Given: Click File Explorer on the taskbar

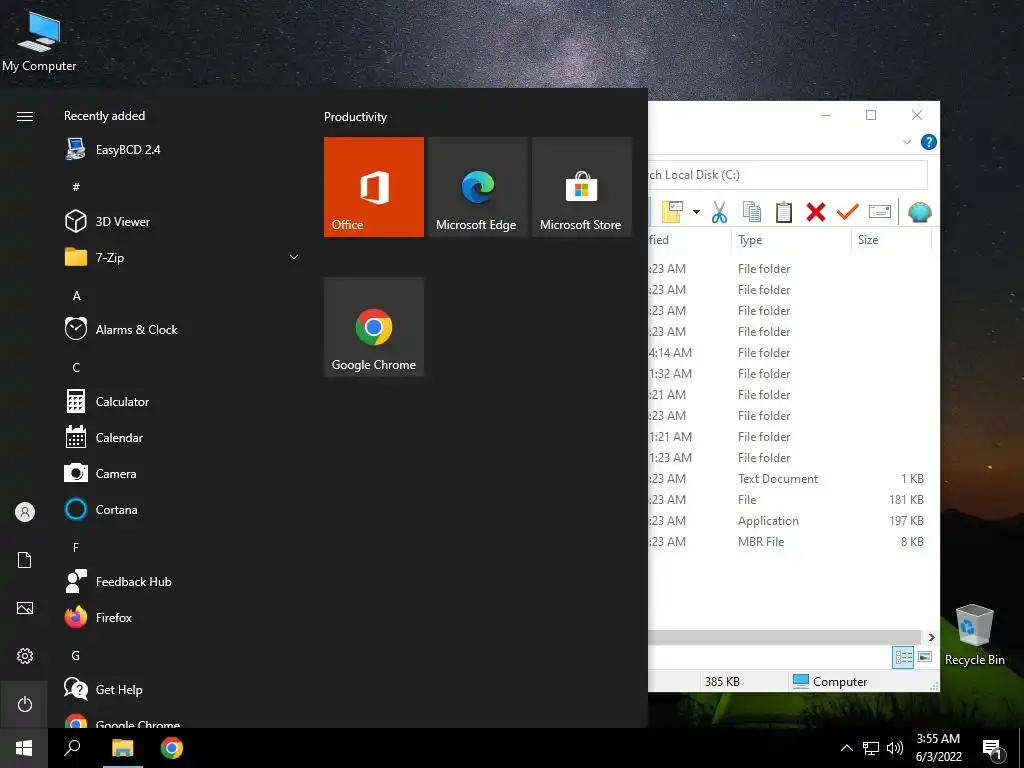Looking at the screenshot, I should click(x=122, y=748).
